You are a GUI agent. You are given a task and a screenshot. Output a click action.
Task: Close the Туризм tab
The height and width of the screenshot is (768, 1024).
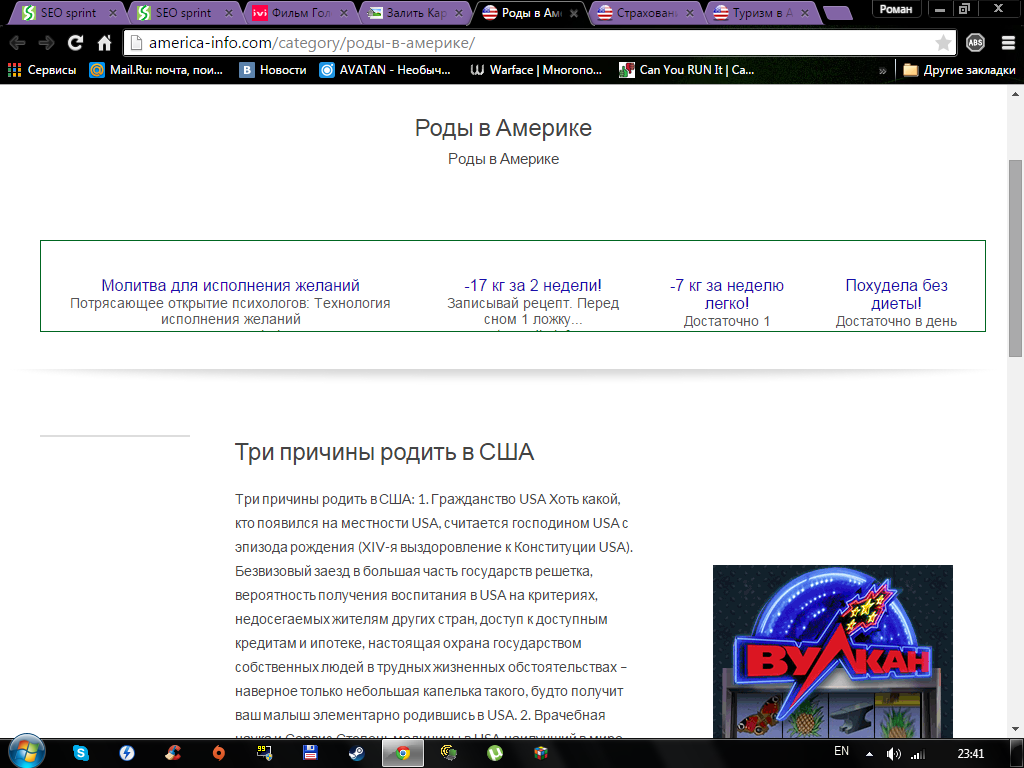click(805, 12)
